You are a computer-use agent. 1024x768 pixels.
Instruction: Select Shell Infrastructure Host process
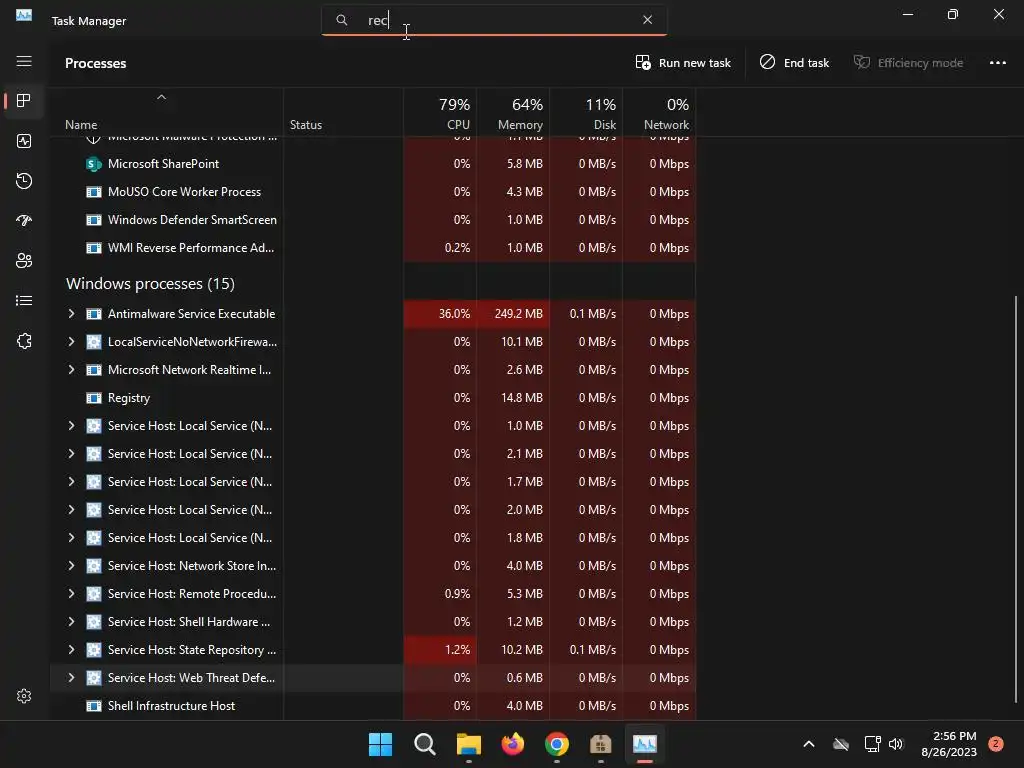pyautogui.click(x=373, y=706)
